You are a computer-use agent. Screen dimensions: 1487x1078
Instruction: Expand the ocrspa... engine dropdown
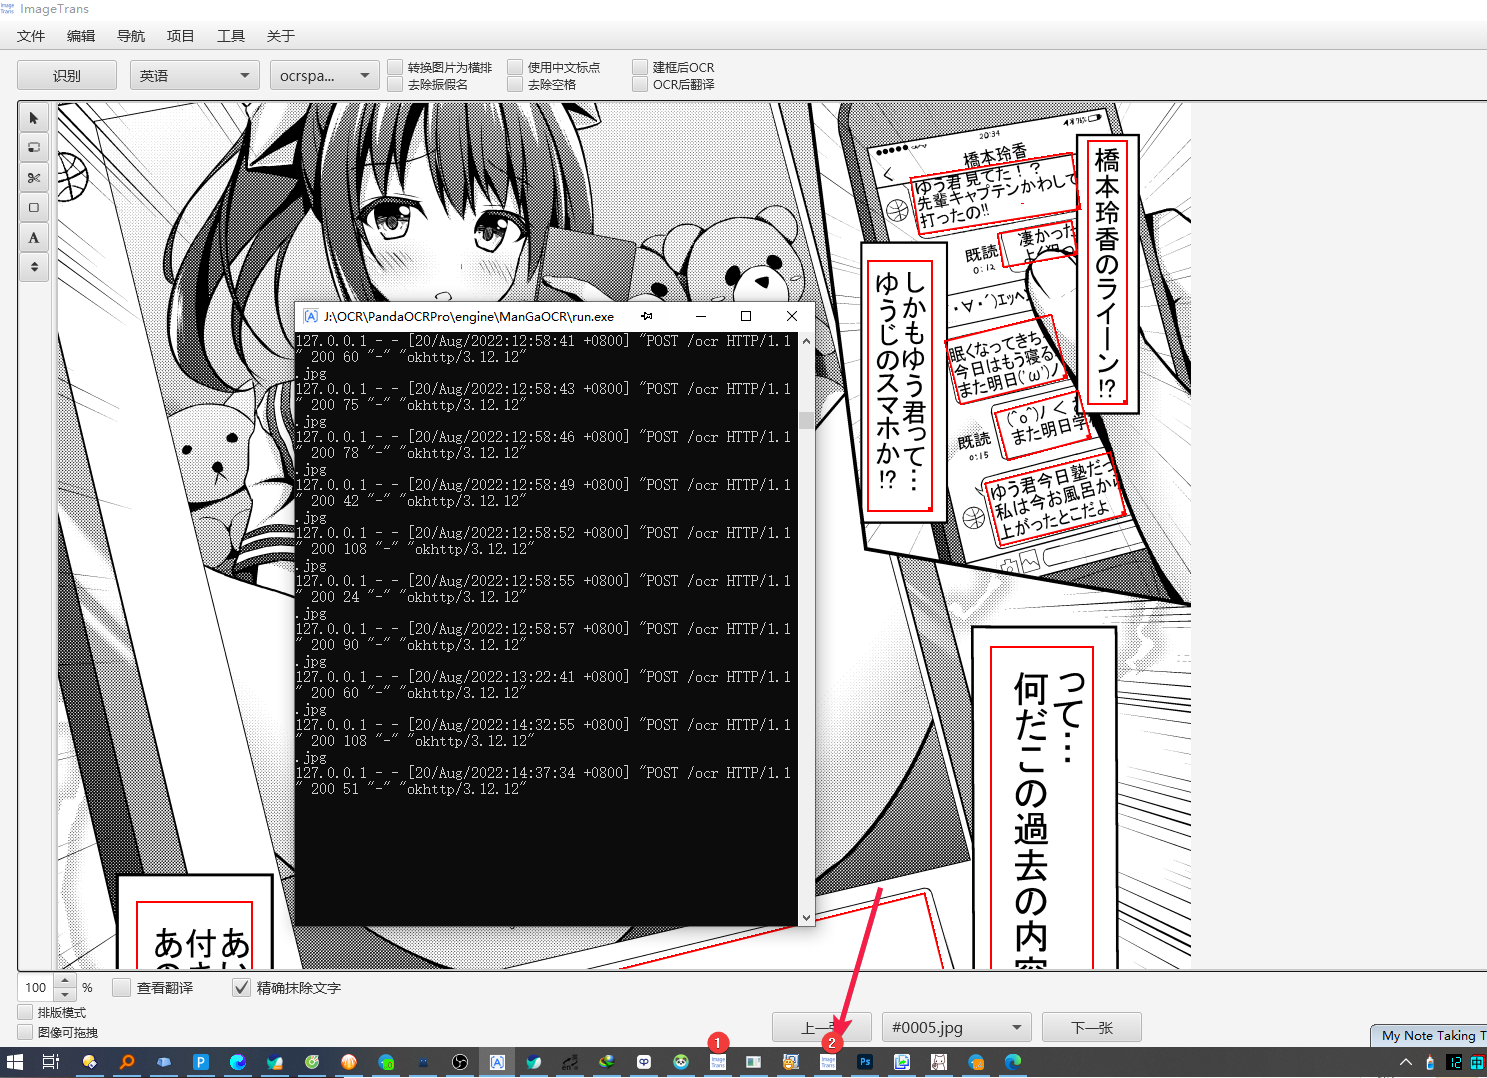pos(325,75)
